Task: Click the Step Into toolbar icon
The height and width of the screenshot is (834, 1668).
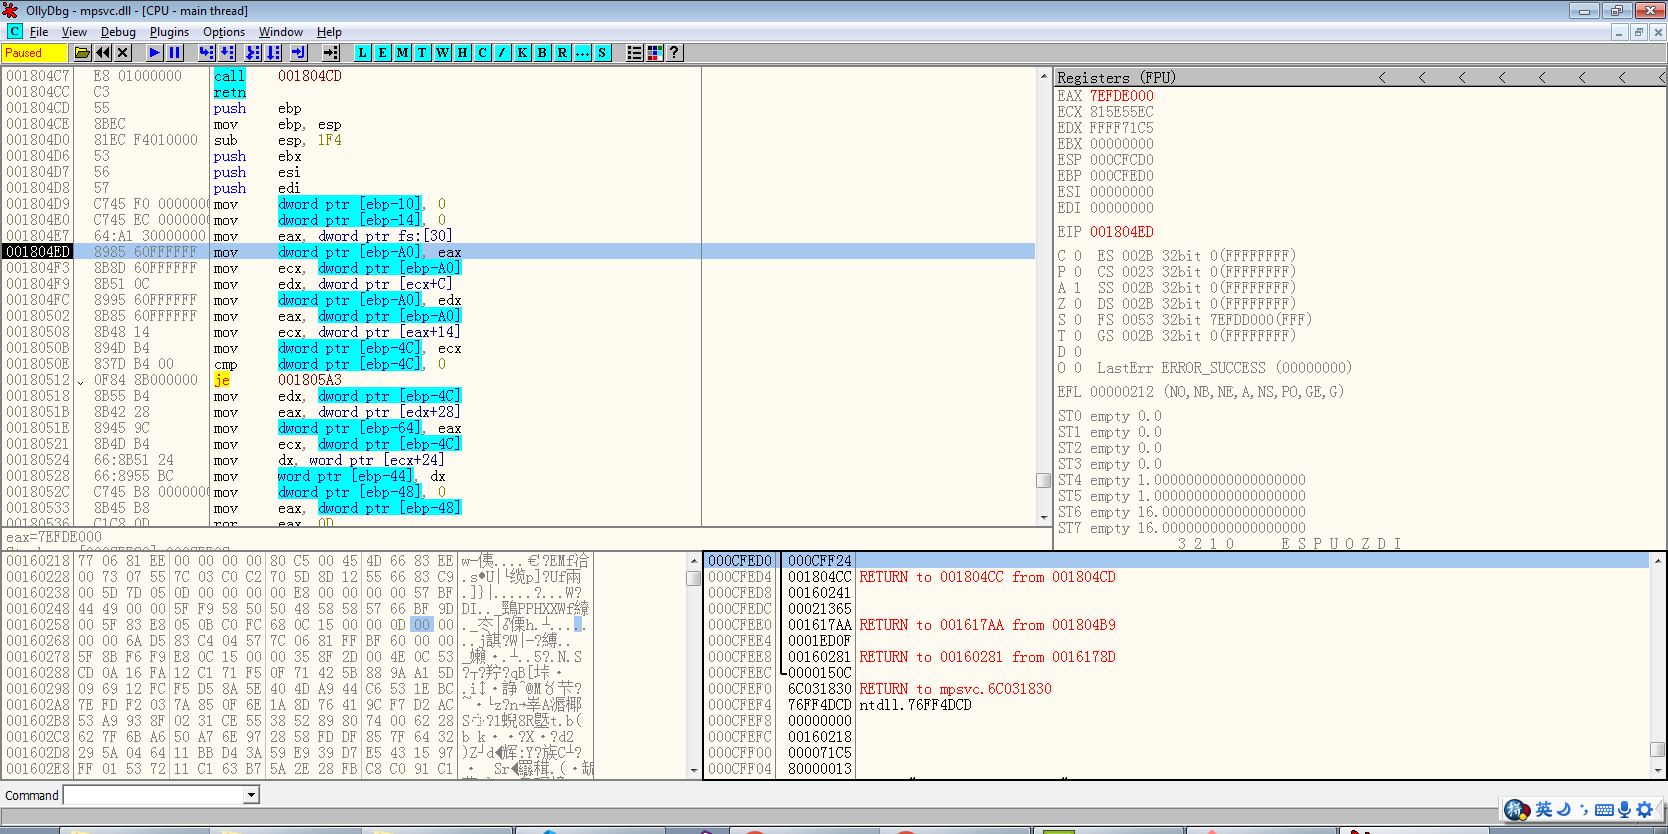Action: pyautogui.click(x=206, y=53)
